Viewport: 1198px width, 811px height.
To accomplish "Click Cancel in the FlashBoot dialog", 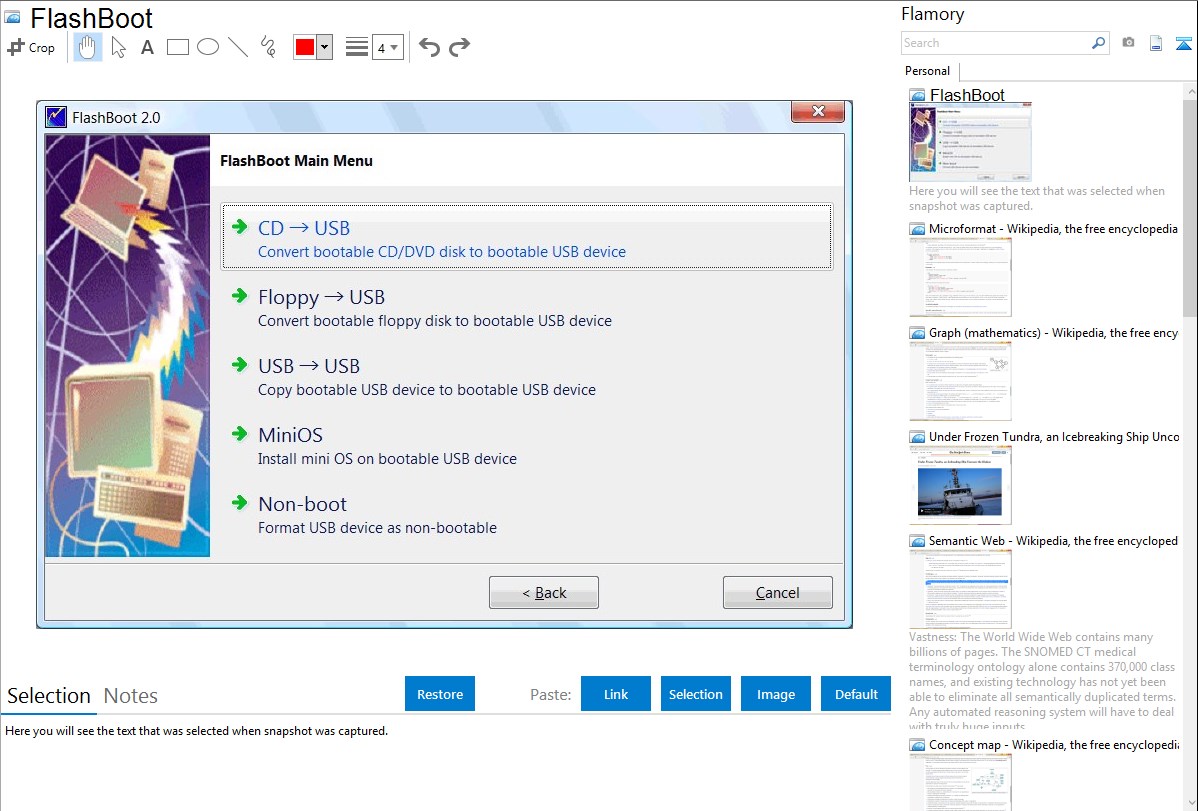I will [x=778, y=592].
